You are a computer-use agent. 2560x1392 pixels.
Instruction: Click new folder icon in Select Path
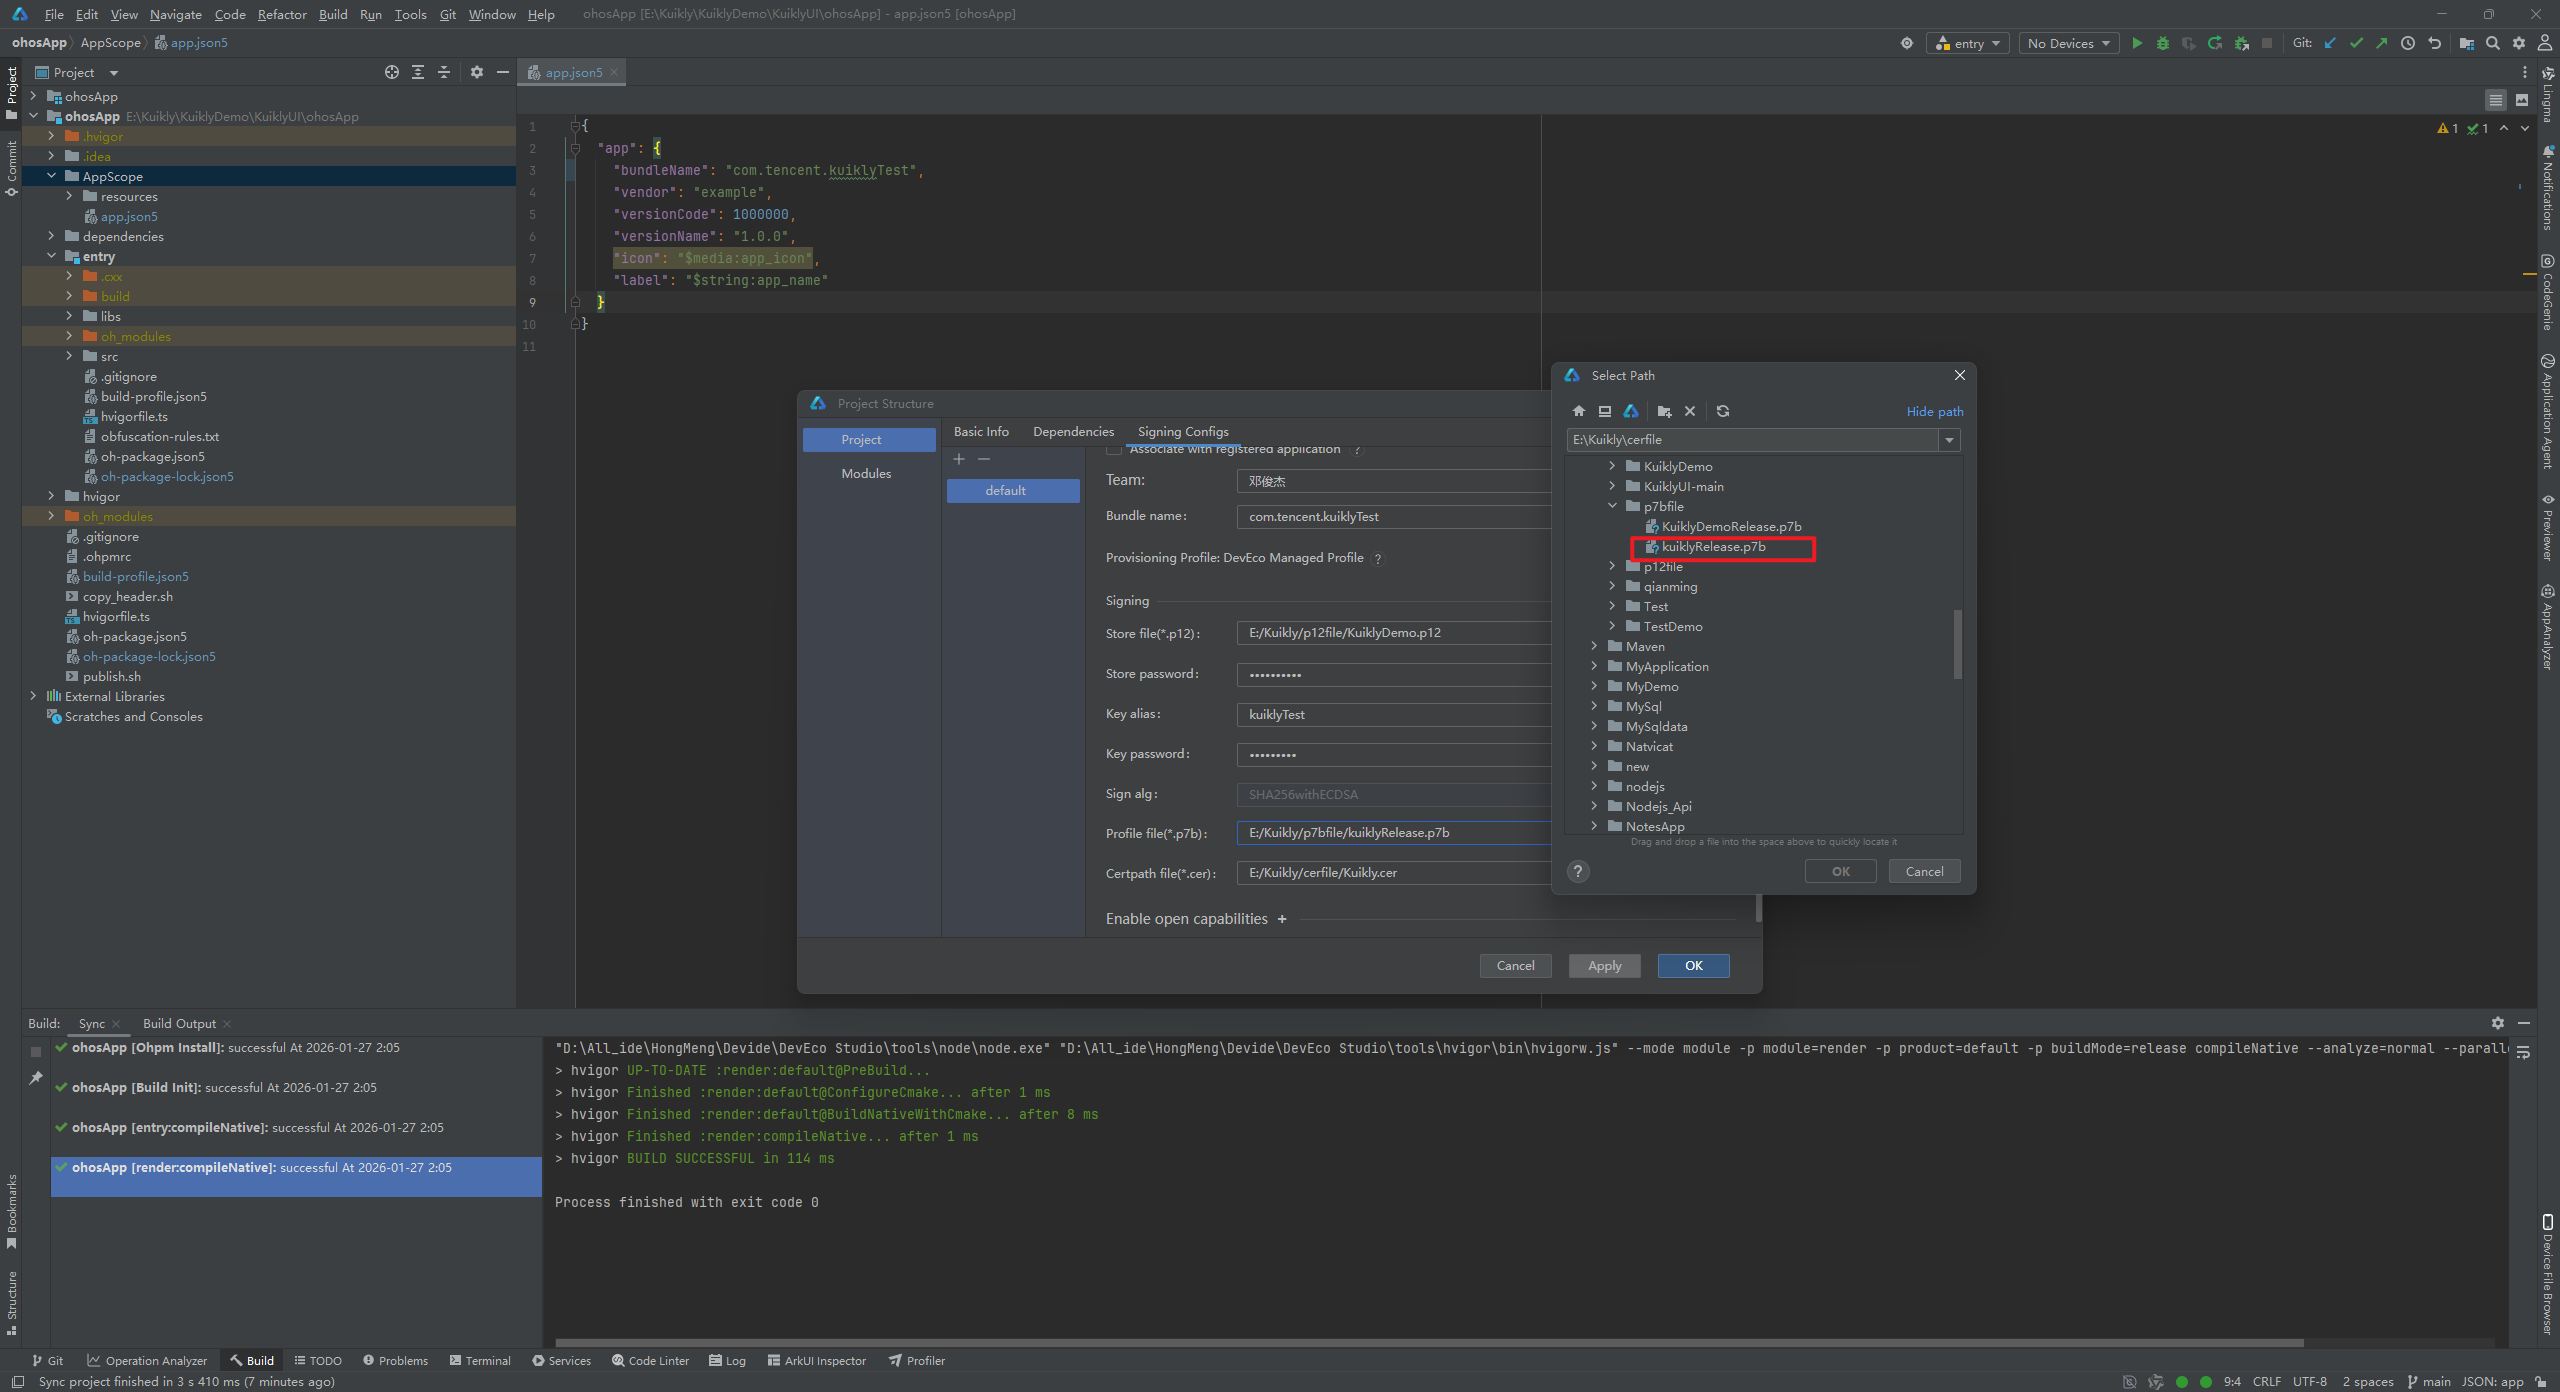click(x=1664, y=411)
